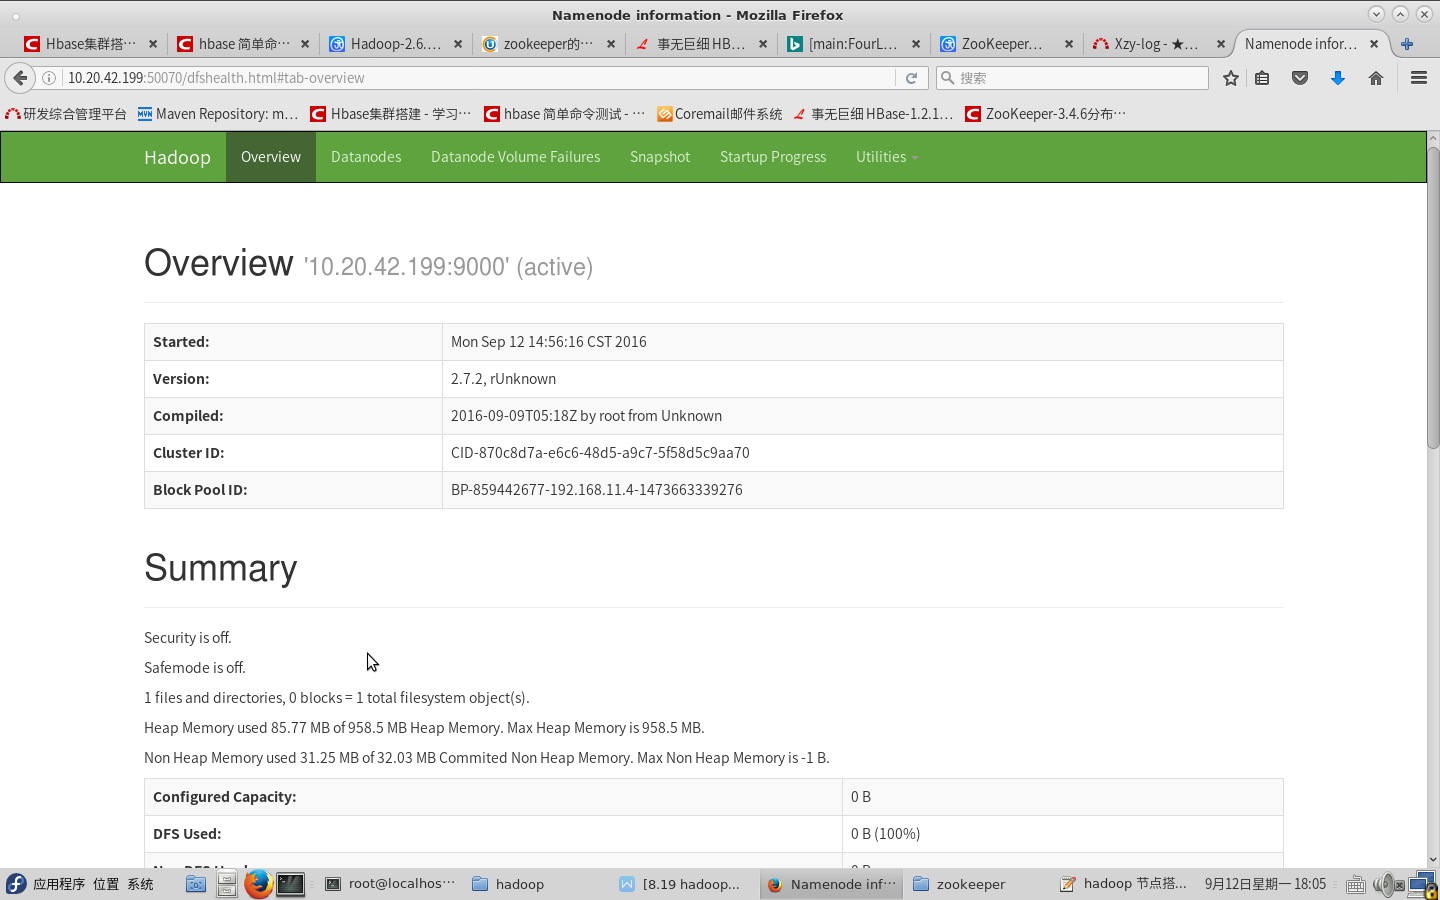Image resolution: width=1440 pixels, height=900 pixels.
Task: Open 应用程序 applications menu
Action: pyautogui.click(x=59, y=884)
